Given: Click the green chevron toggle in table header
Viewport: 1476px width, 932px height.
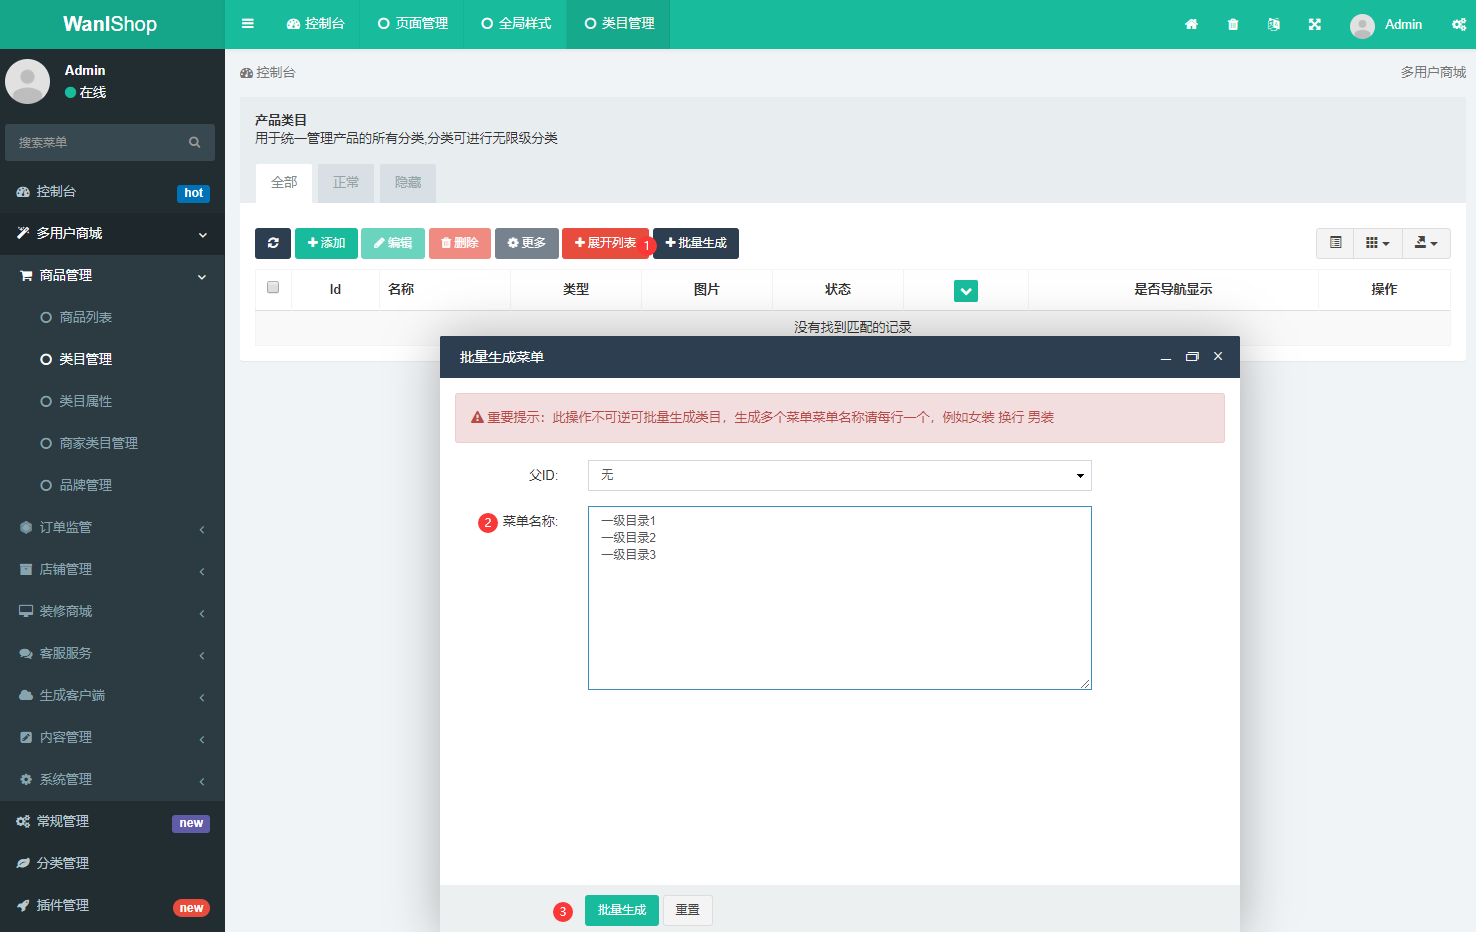Looking at the screenshot, I should tap(966, 291).
